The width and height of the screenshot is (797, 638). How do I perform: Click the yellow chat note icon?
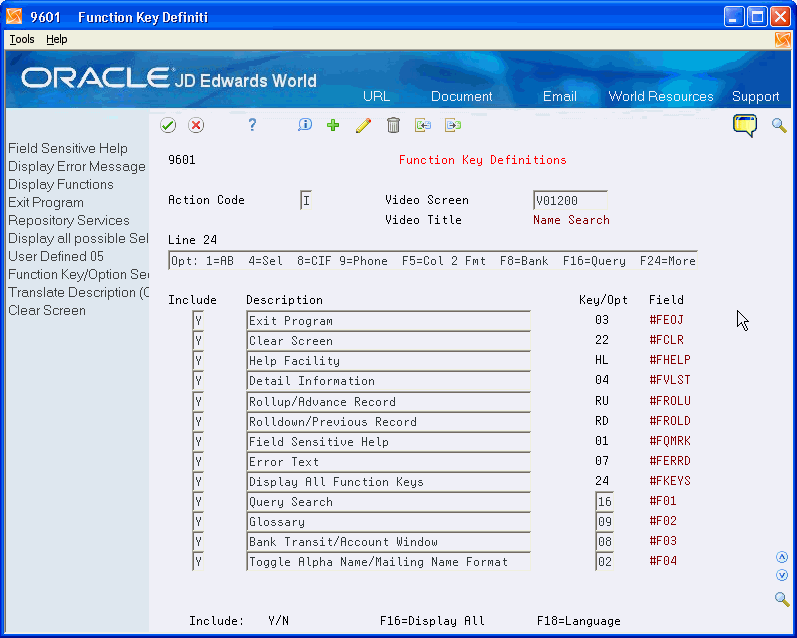(745, 126)
